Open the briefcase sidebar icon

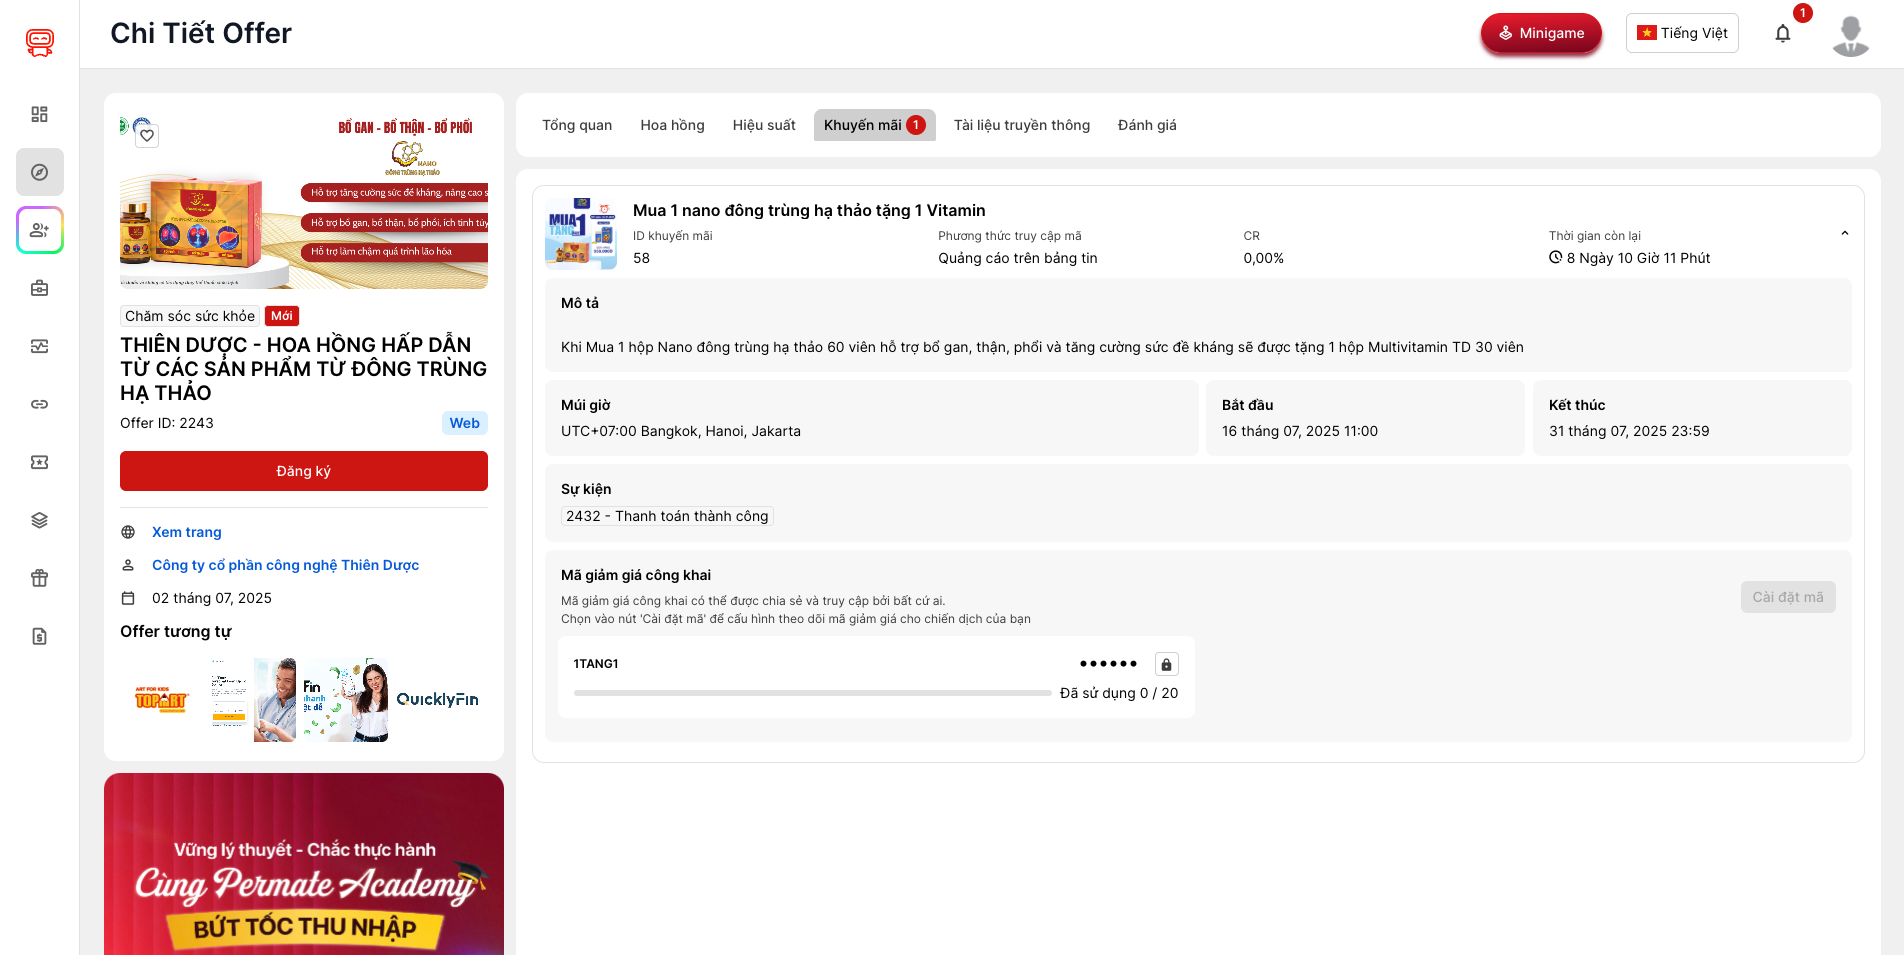tap(40, 288)
